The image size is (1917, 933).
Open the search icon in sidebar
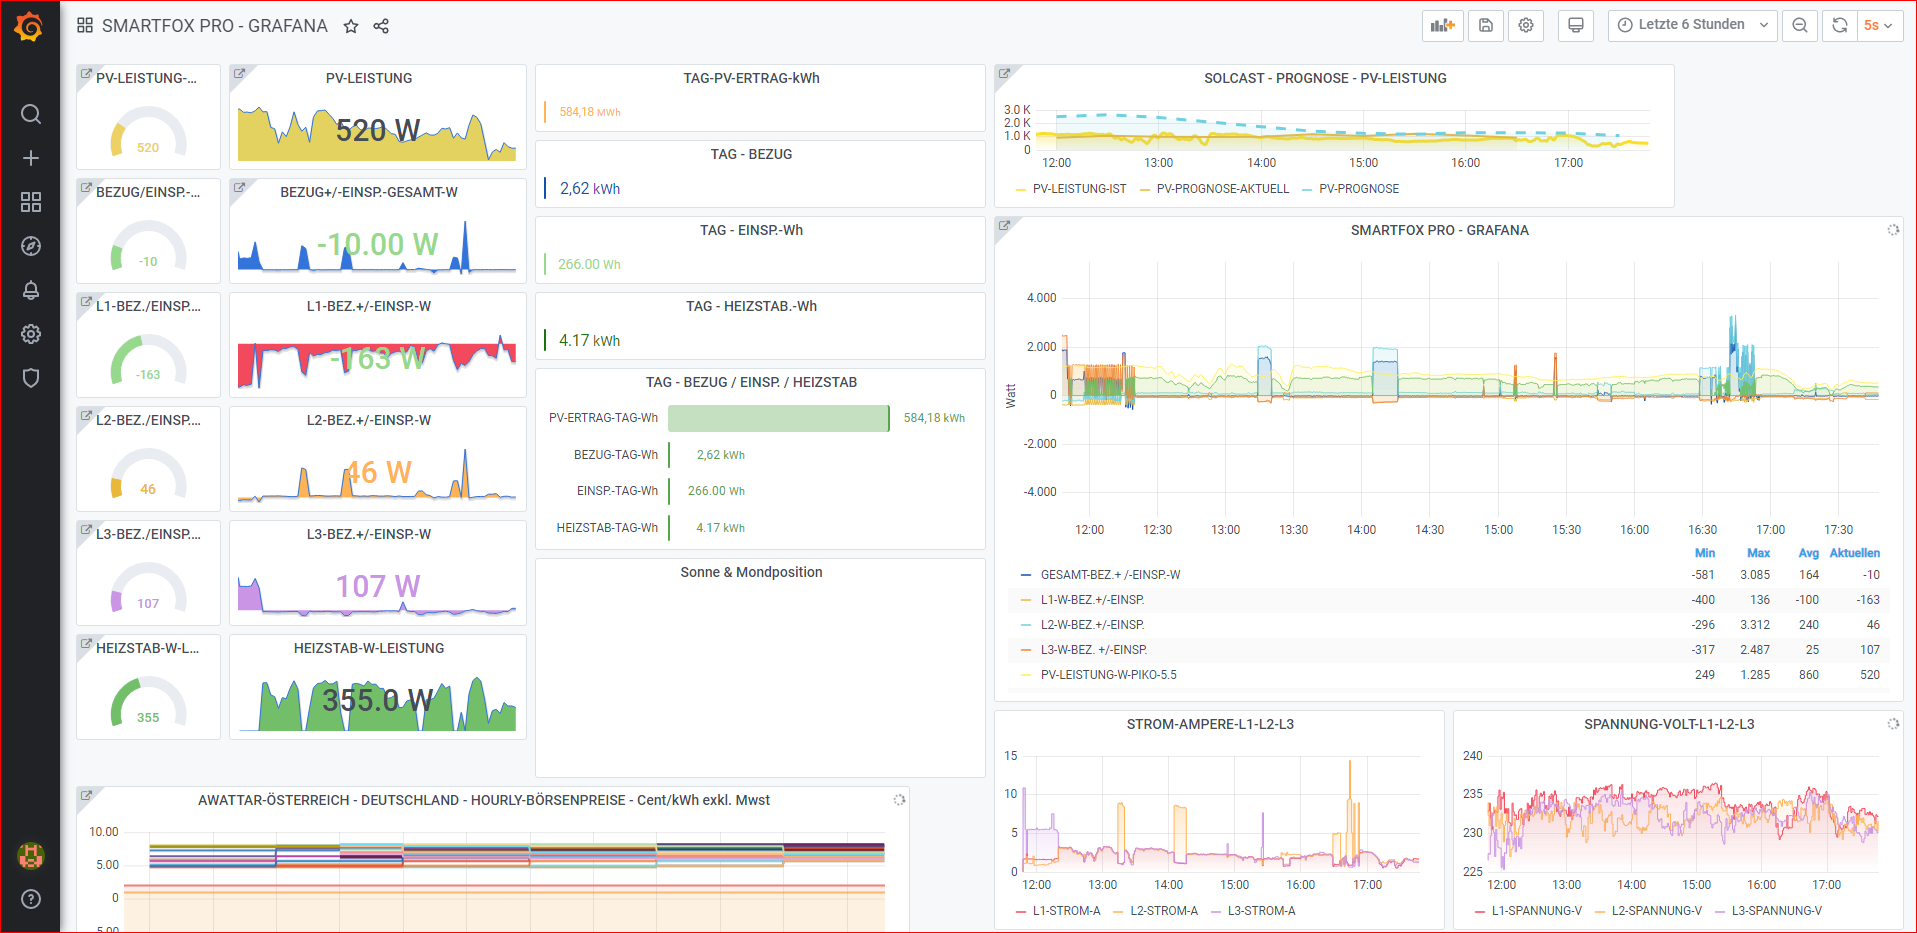click(31, 114)
